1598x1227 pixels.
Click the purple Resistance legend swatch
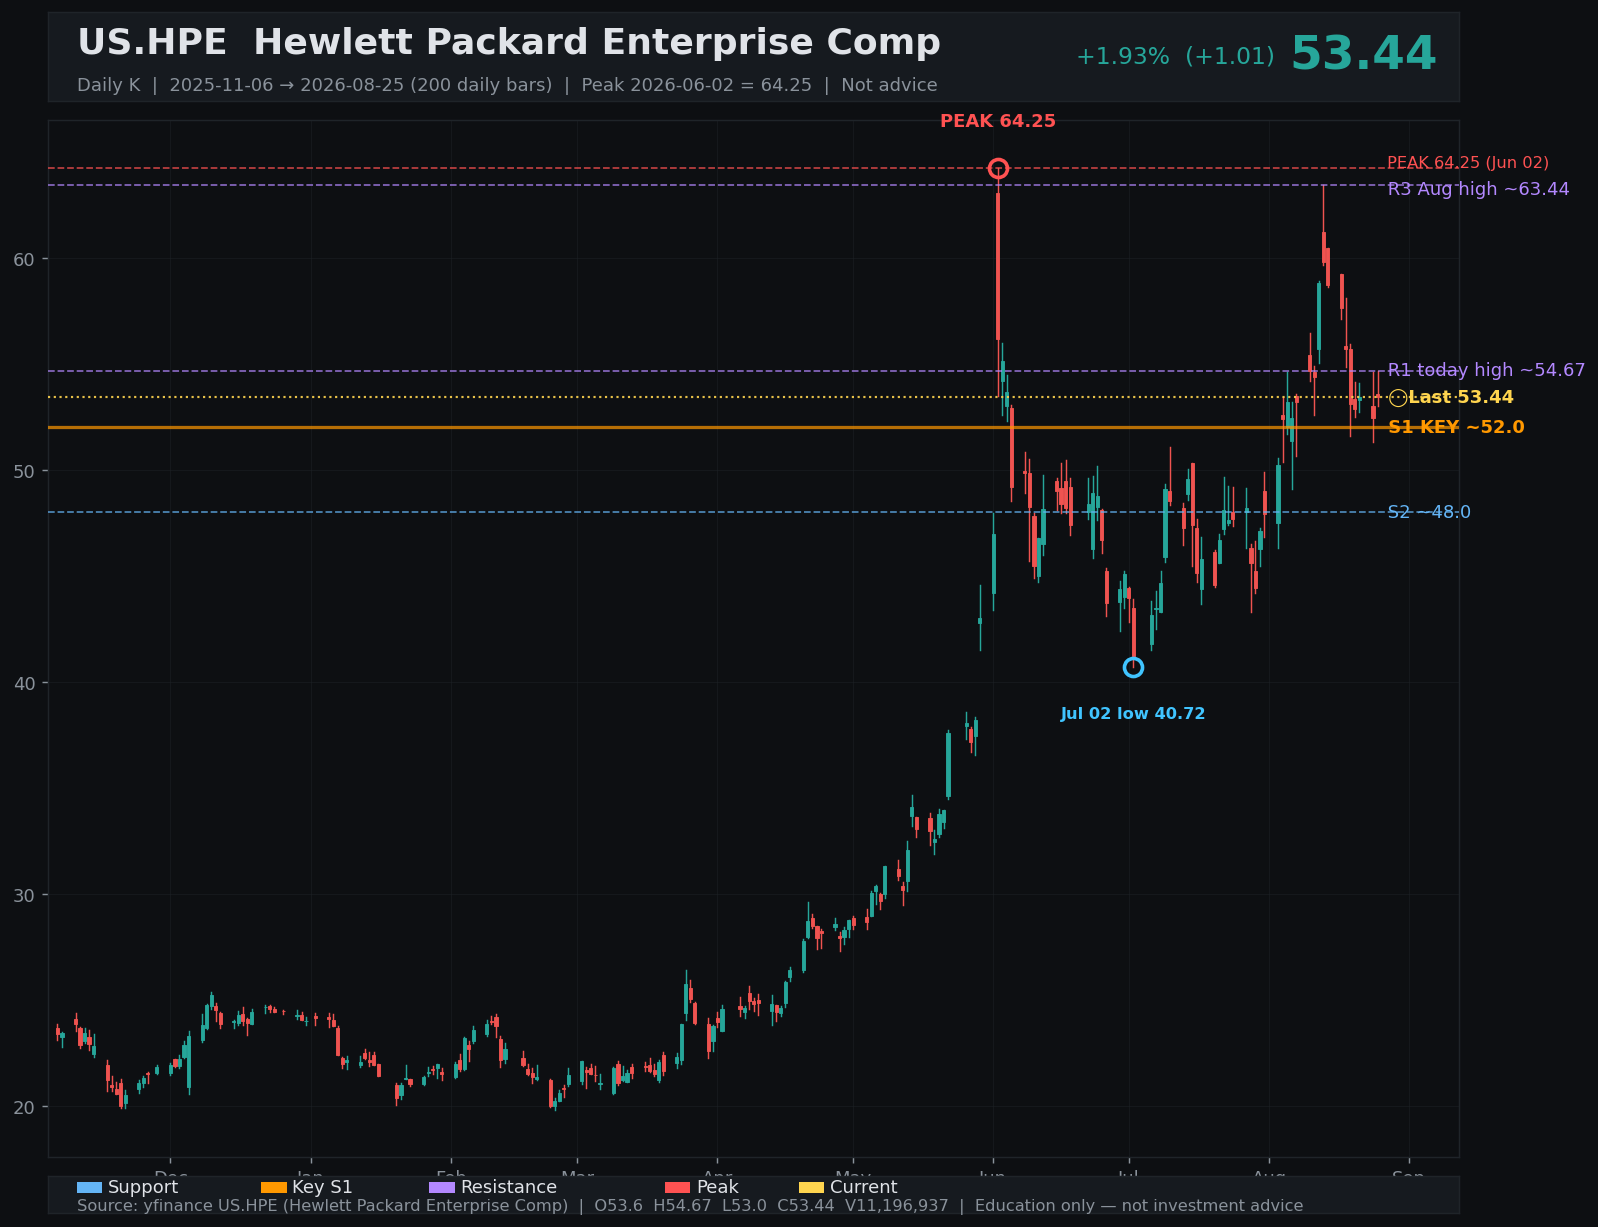(x=442, y=1188)
